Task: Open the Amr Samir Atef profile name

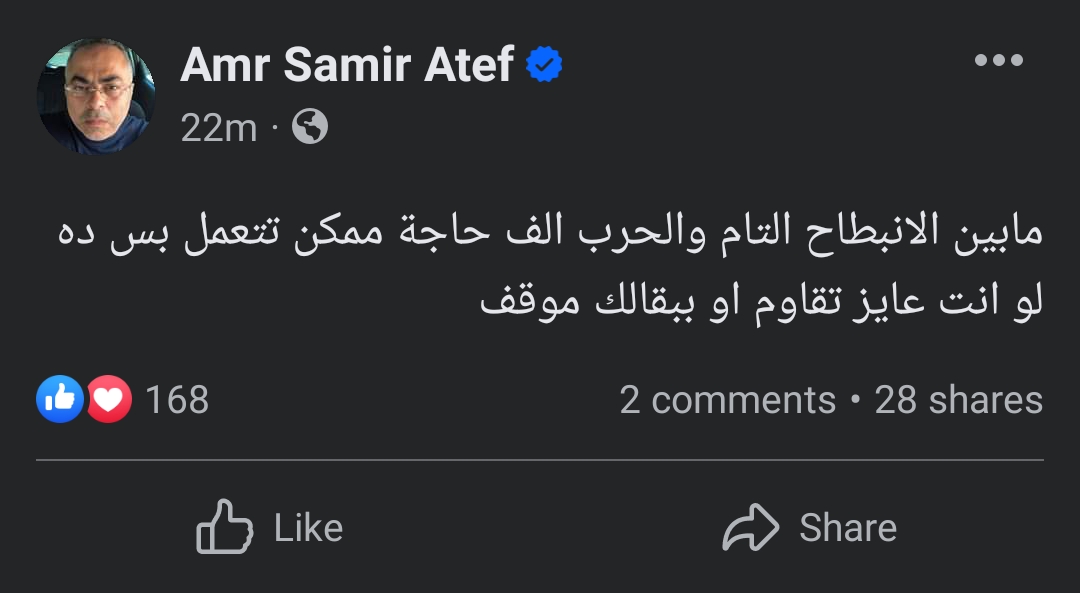Action: pos(347,66)
